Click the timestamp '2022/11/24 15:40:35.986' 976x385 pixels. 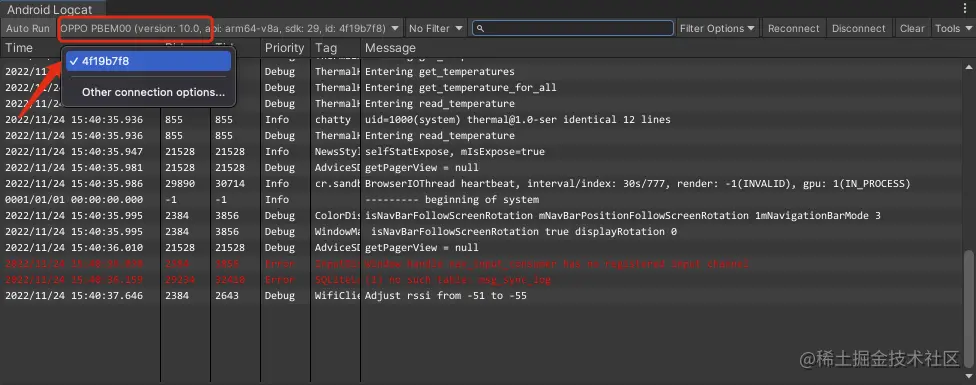click(73, 183)
